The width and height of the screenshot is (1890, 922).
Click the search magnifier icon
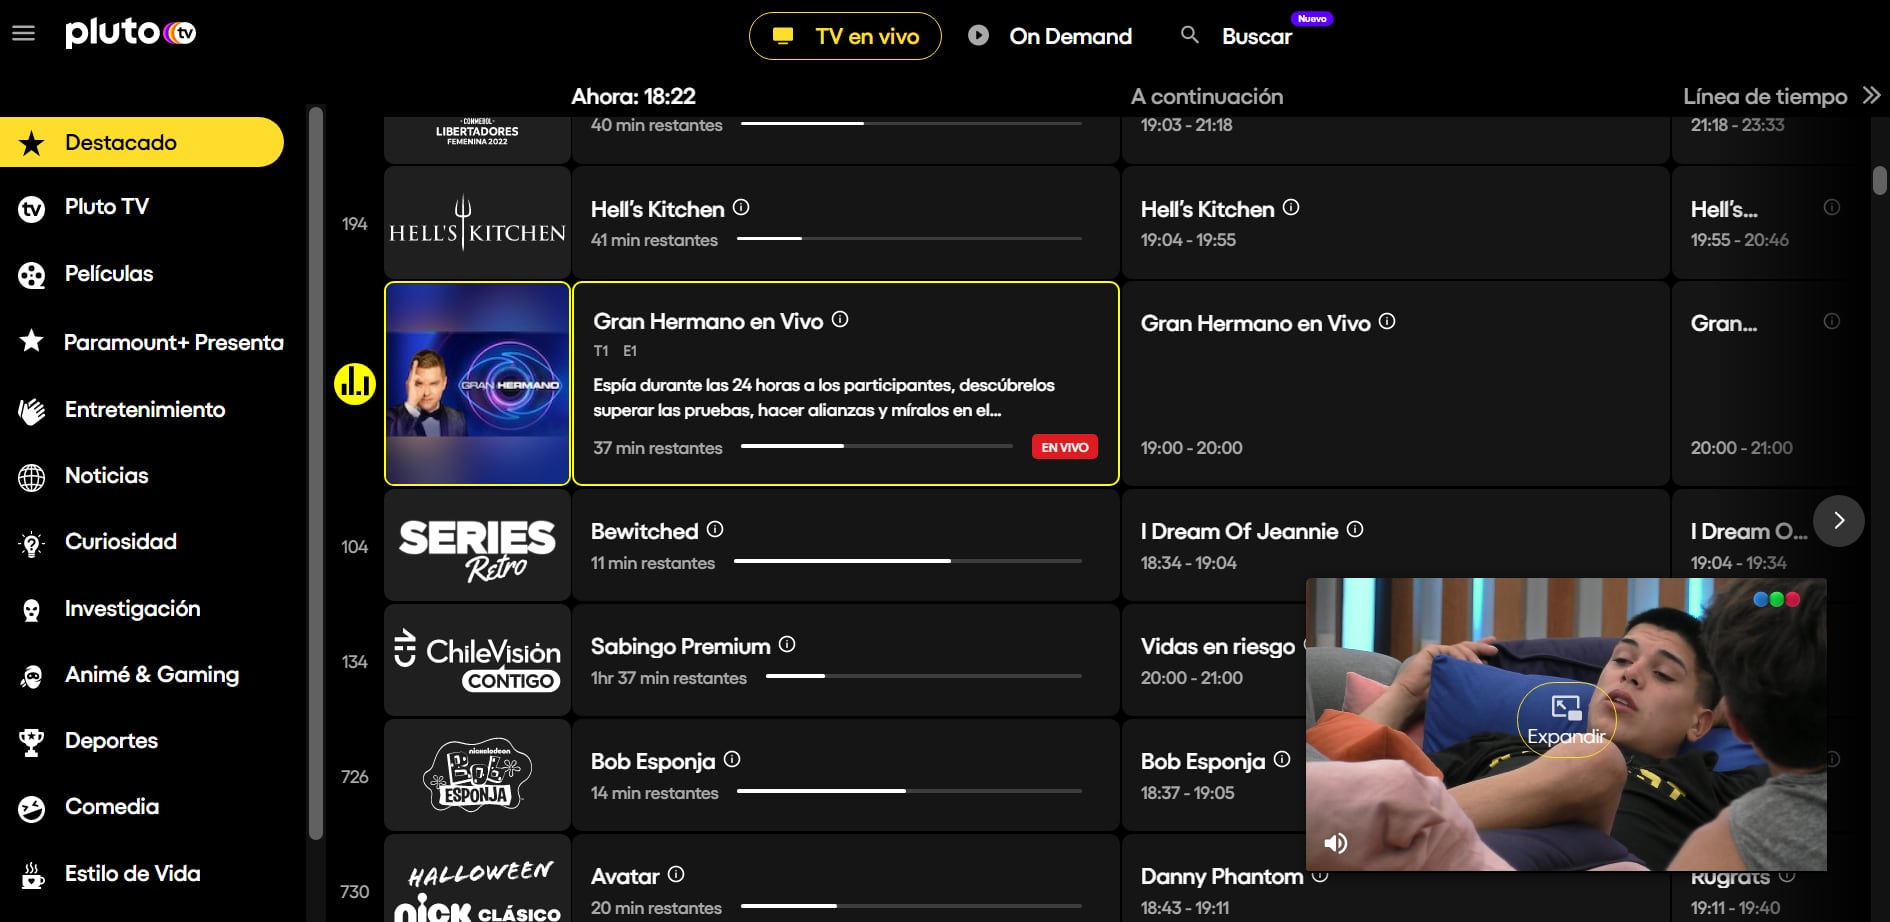point(1189,35)
